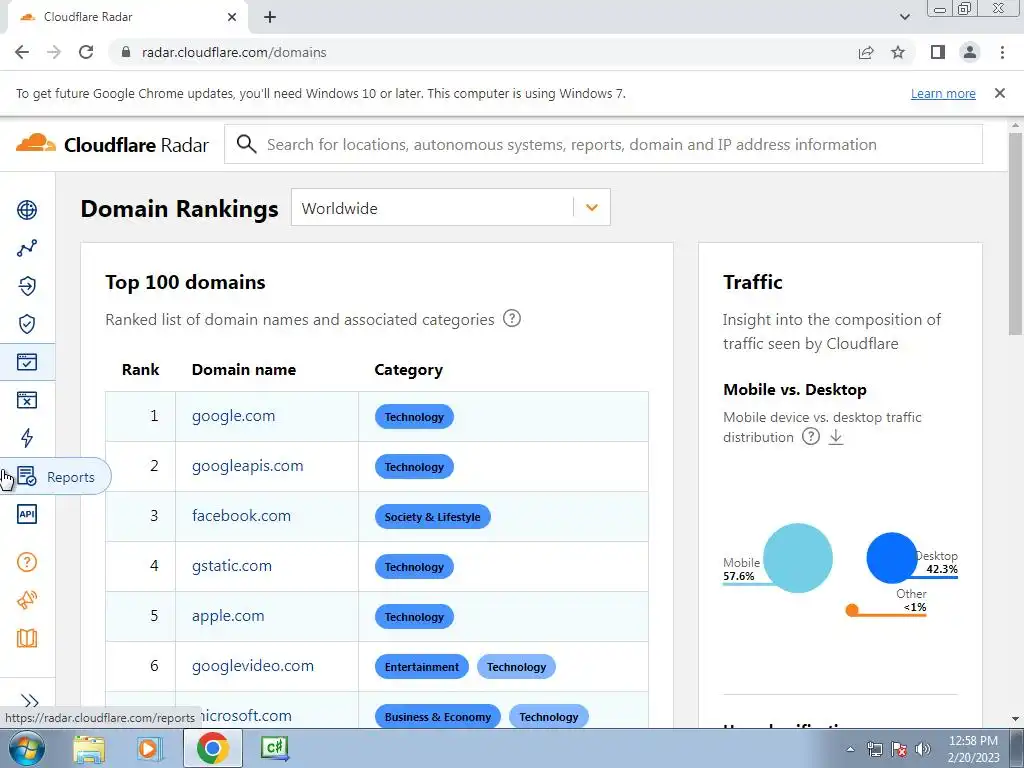Click the orange Other chart dot

(x=852, y=610)
